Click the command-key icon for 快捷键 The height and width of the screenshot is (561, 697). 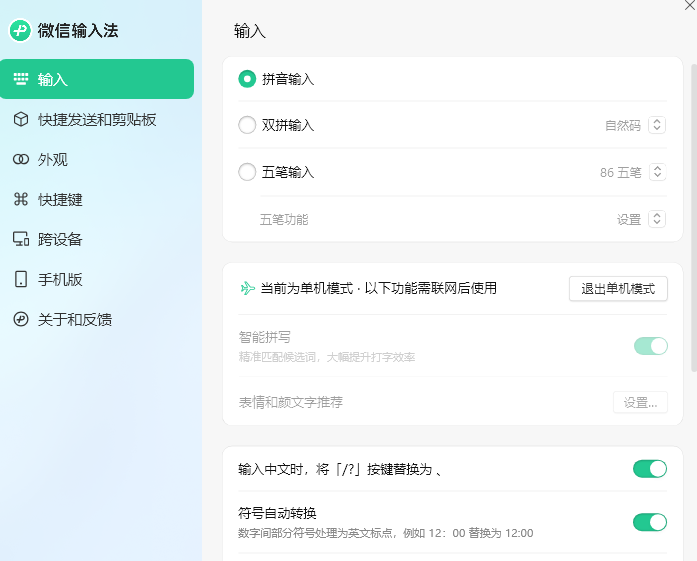click(x=20, y=200)
